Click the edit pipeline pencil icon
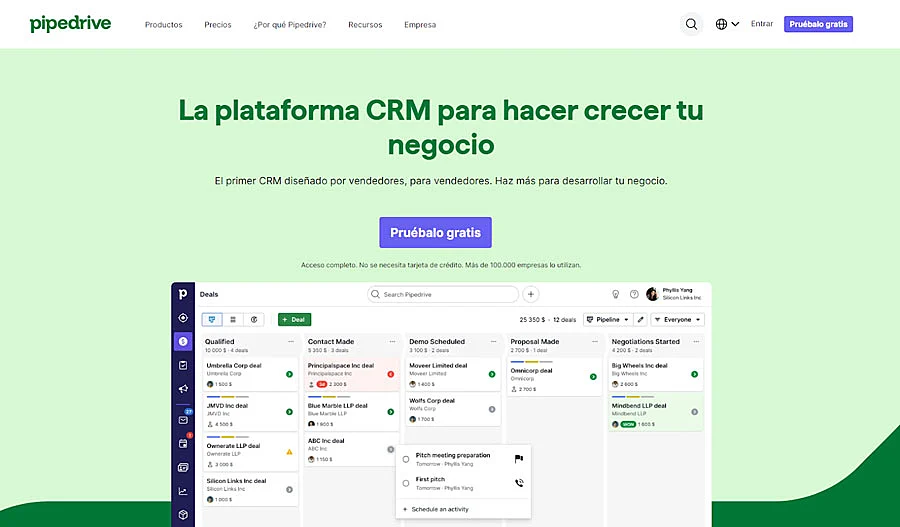The image size is (900, 527). click(x=641, y=319)
